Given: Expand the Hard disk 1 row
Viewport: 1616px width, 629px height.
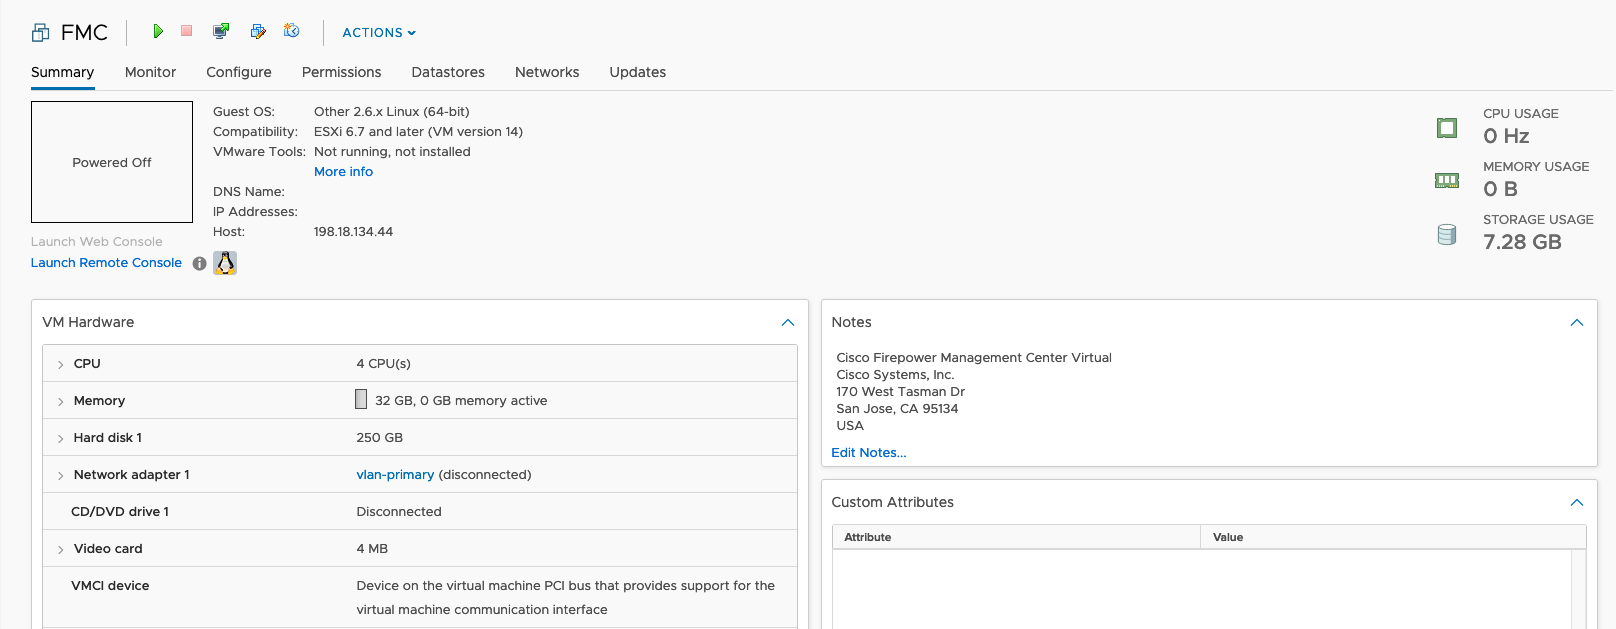Looking at the screenshot, I should [61, 439].
